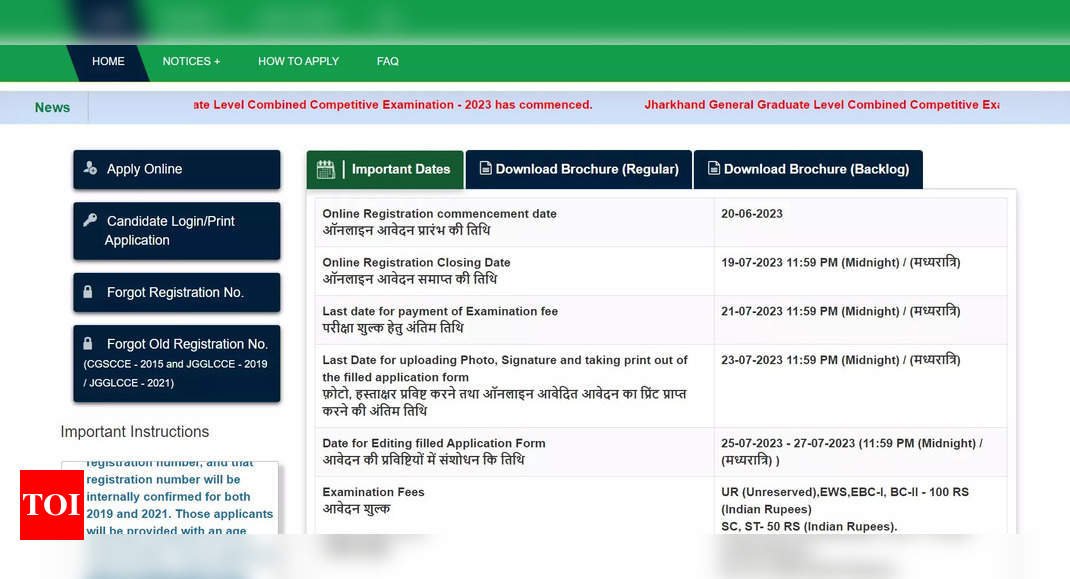Image resolution: width=1070 pixels, height=579 pixels.
Task: Select the 21-07-2023 fee payment date cell
Action: coord(861,320)
